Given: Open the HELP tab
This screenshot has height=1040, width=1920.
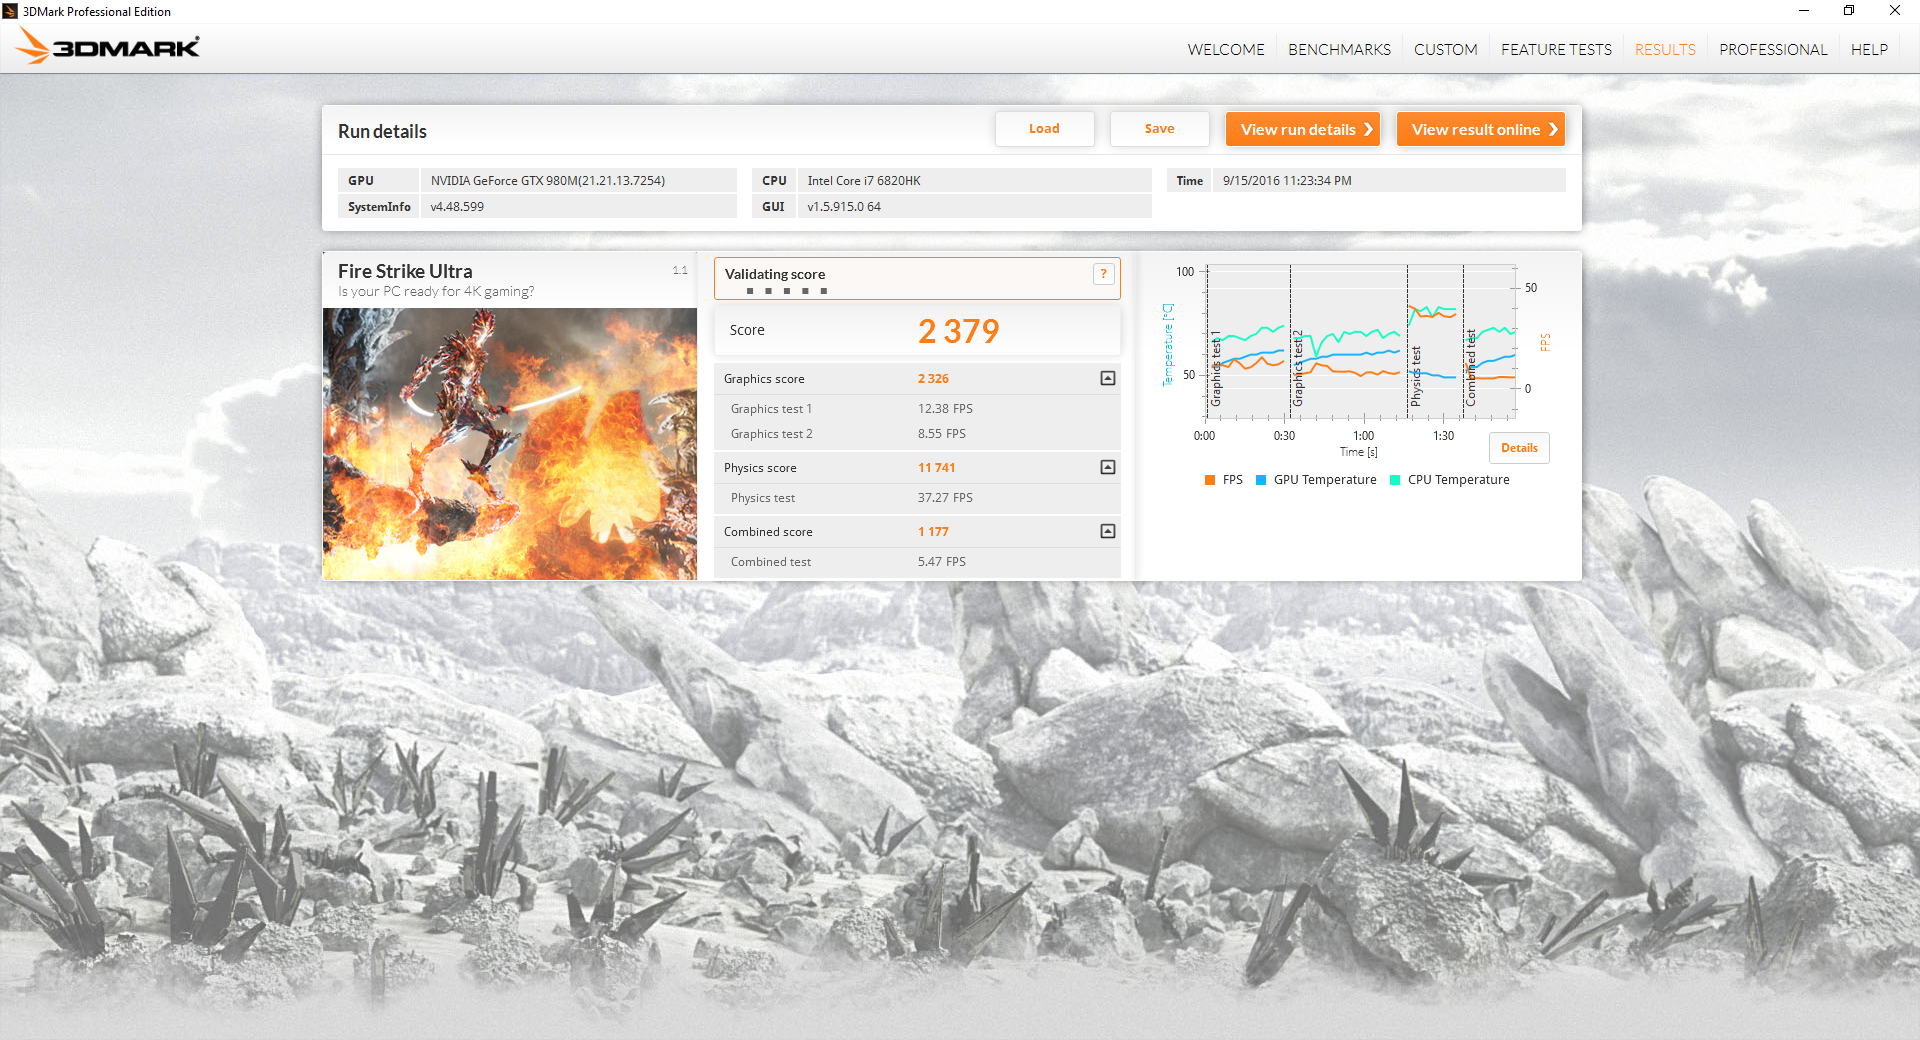Looking at the screenshot, I should click(x=1869, y=49).
